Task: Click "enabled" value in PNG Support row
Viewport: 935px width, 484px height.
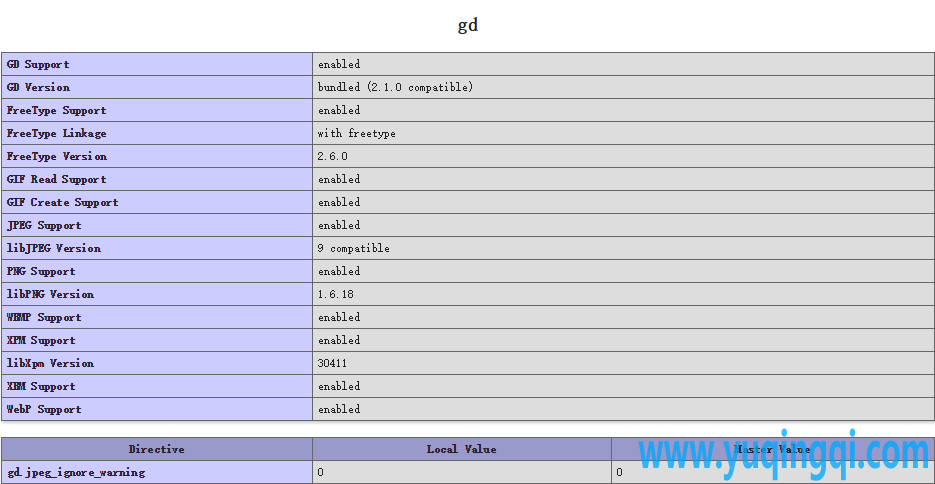Action: pyautogui.click(x=339, y=271)
